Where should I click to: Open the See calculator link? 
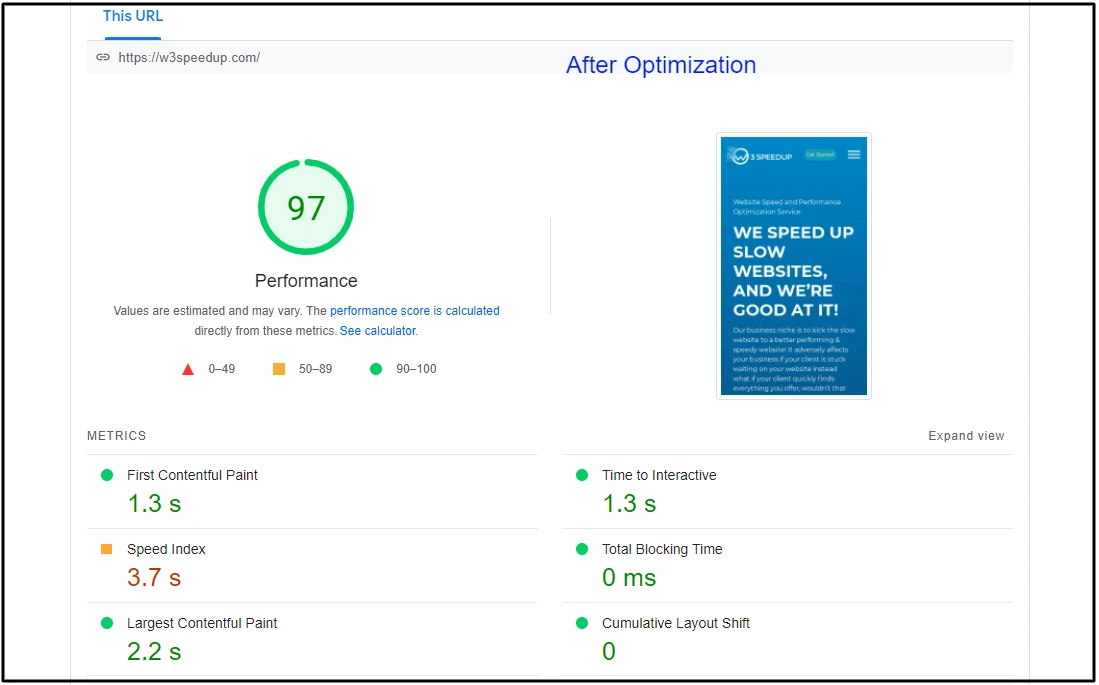click(378, 331)
